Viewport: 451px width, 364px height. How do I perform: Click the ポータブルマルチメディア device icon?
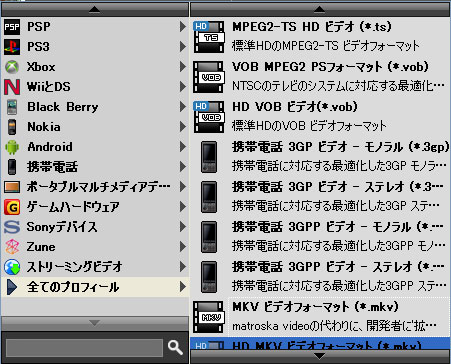tap(12, 187)
